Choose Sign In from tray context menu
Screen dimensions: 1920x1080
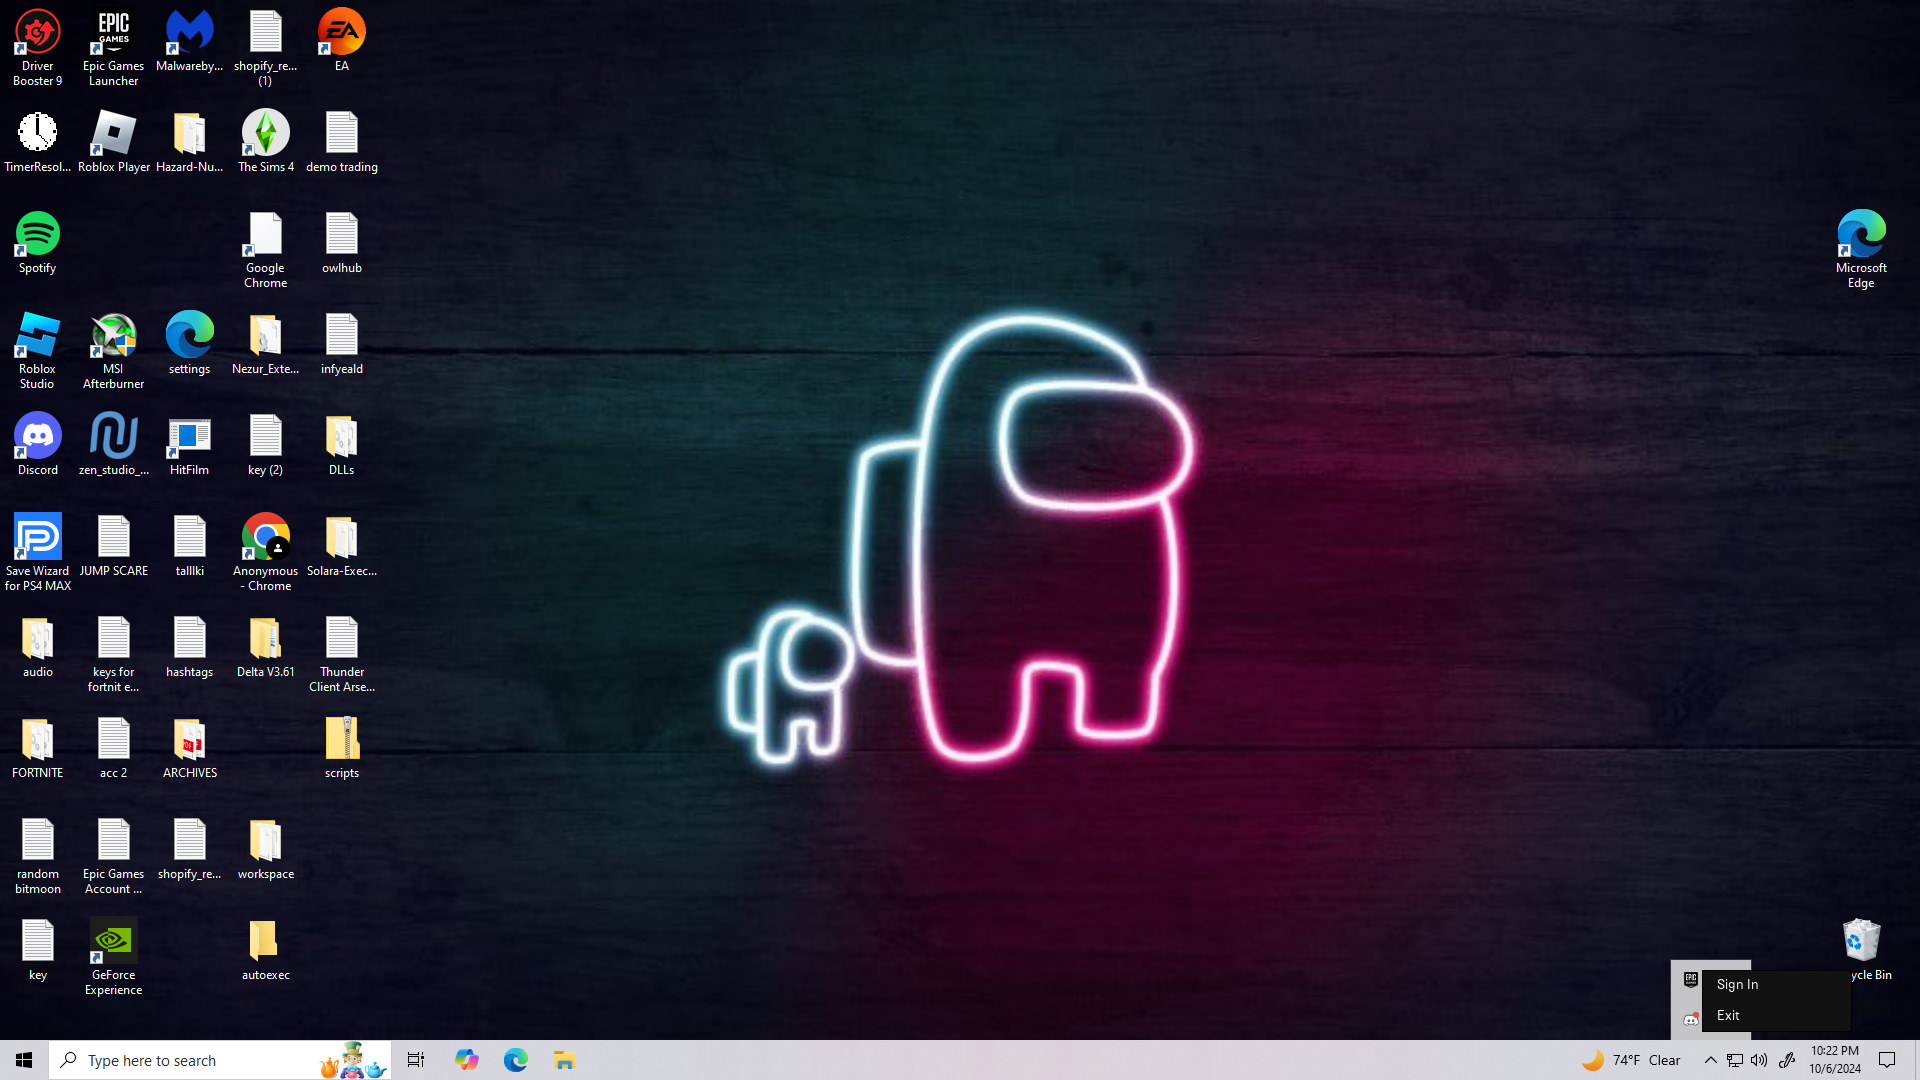coord(1738,985)
